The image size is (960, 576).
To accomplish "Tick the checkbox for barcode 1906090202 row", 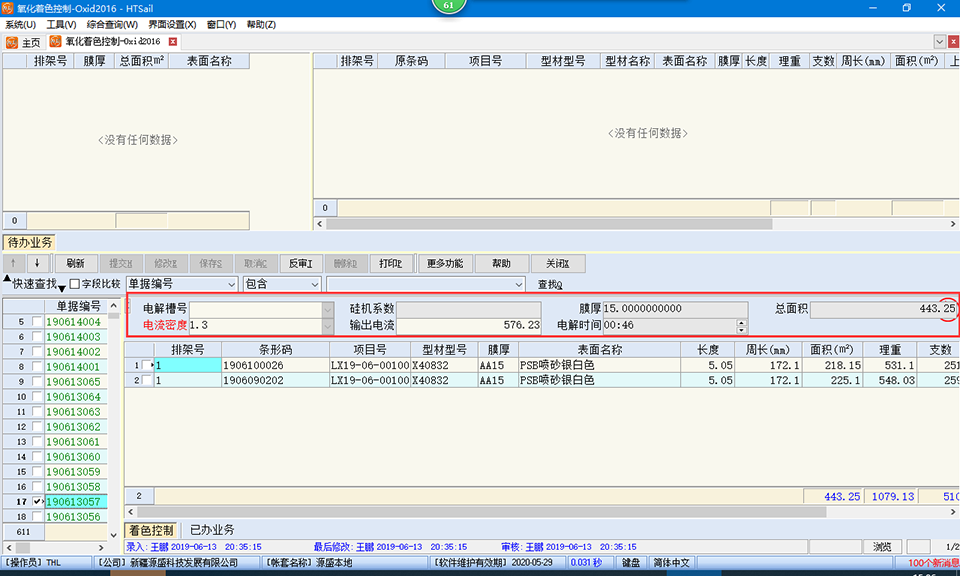I will click(148, 380).
